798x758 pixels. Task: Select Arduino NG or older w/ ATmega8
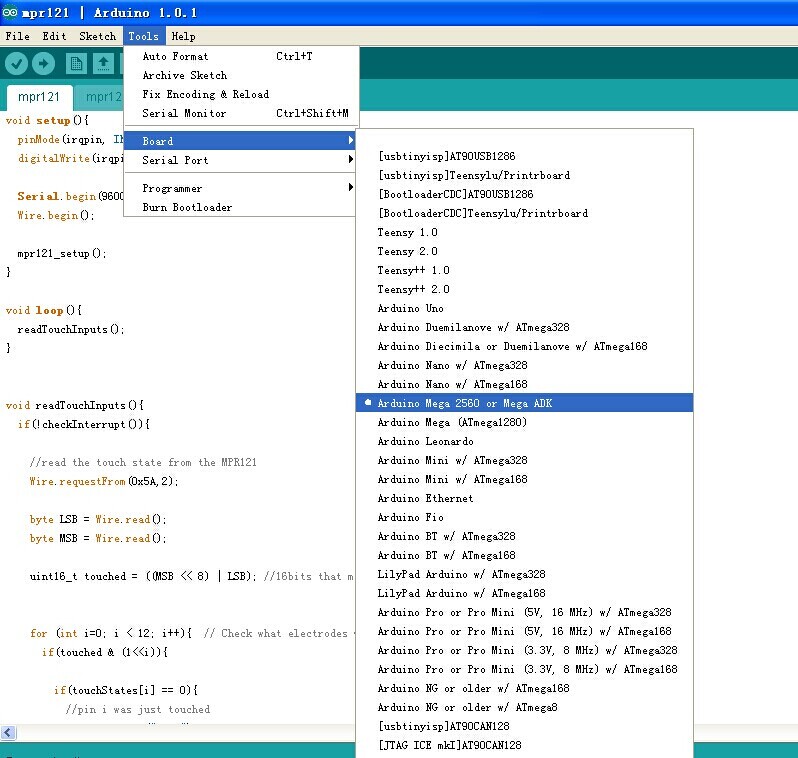point(524,708)
